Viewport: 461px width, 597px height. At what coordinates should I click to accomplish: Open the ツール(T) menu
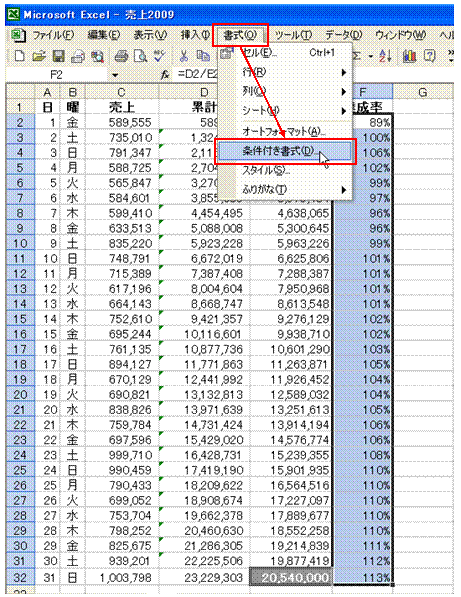pos(293,35)
